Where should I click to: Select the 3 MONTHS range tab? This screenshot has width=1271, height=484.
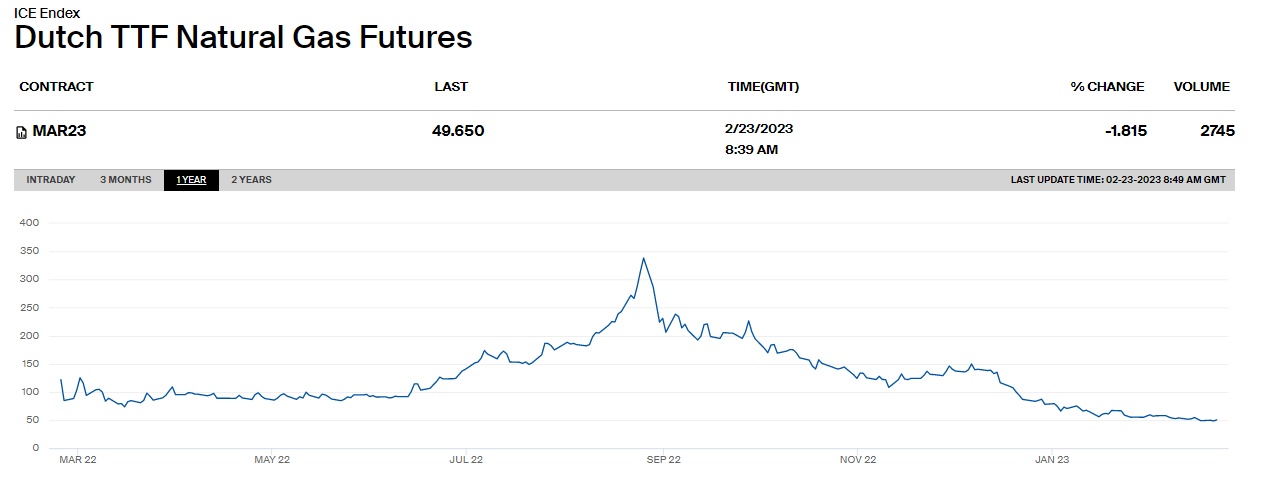tap(126, 180)
